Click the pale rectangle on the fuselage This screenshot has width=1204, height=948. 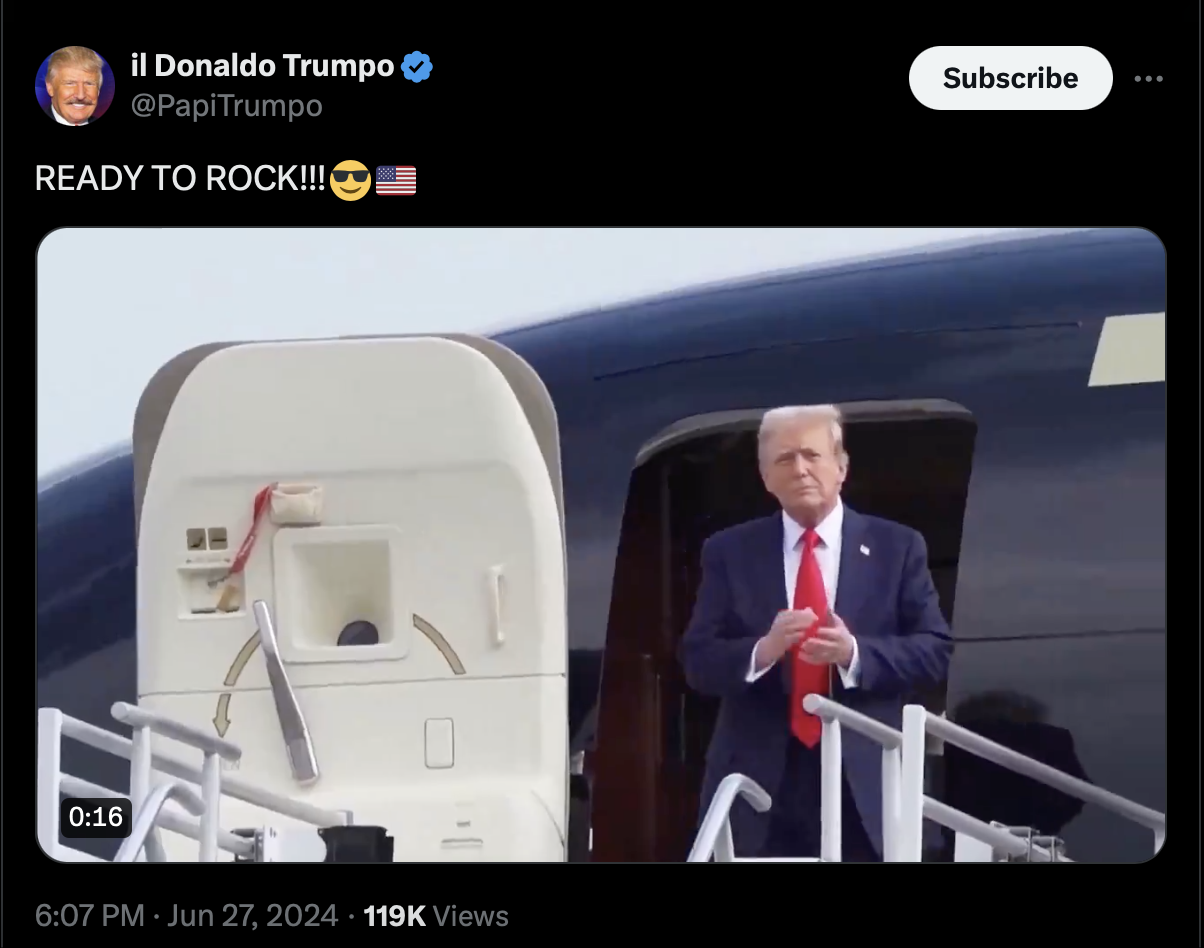pos(1127,350)
